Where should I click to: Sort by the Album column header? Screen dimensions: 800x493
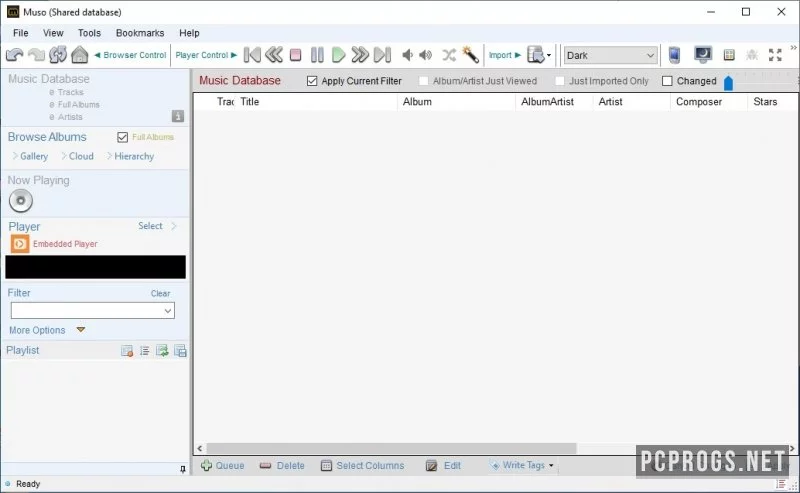(417, 102)
